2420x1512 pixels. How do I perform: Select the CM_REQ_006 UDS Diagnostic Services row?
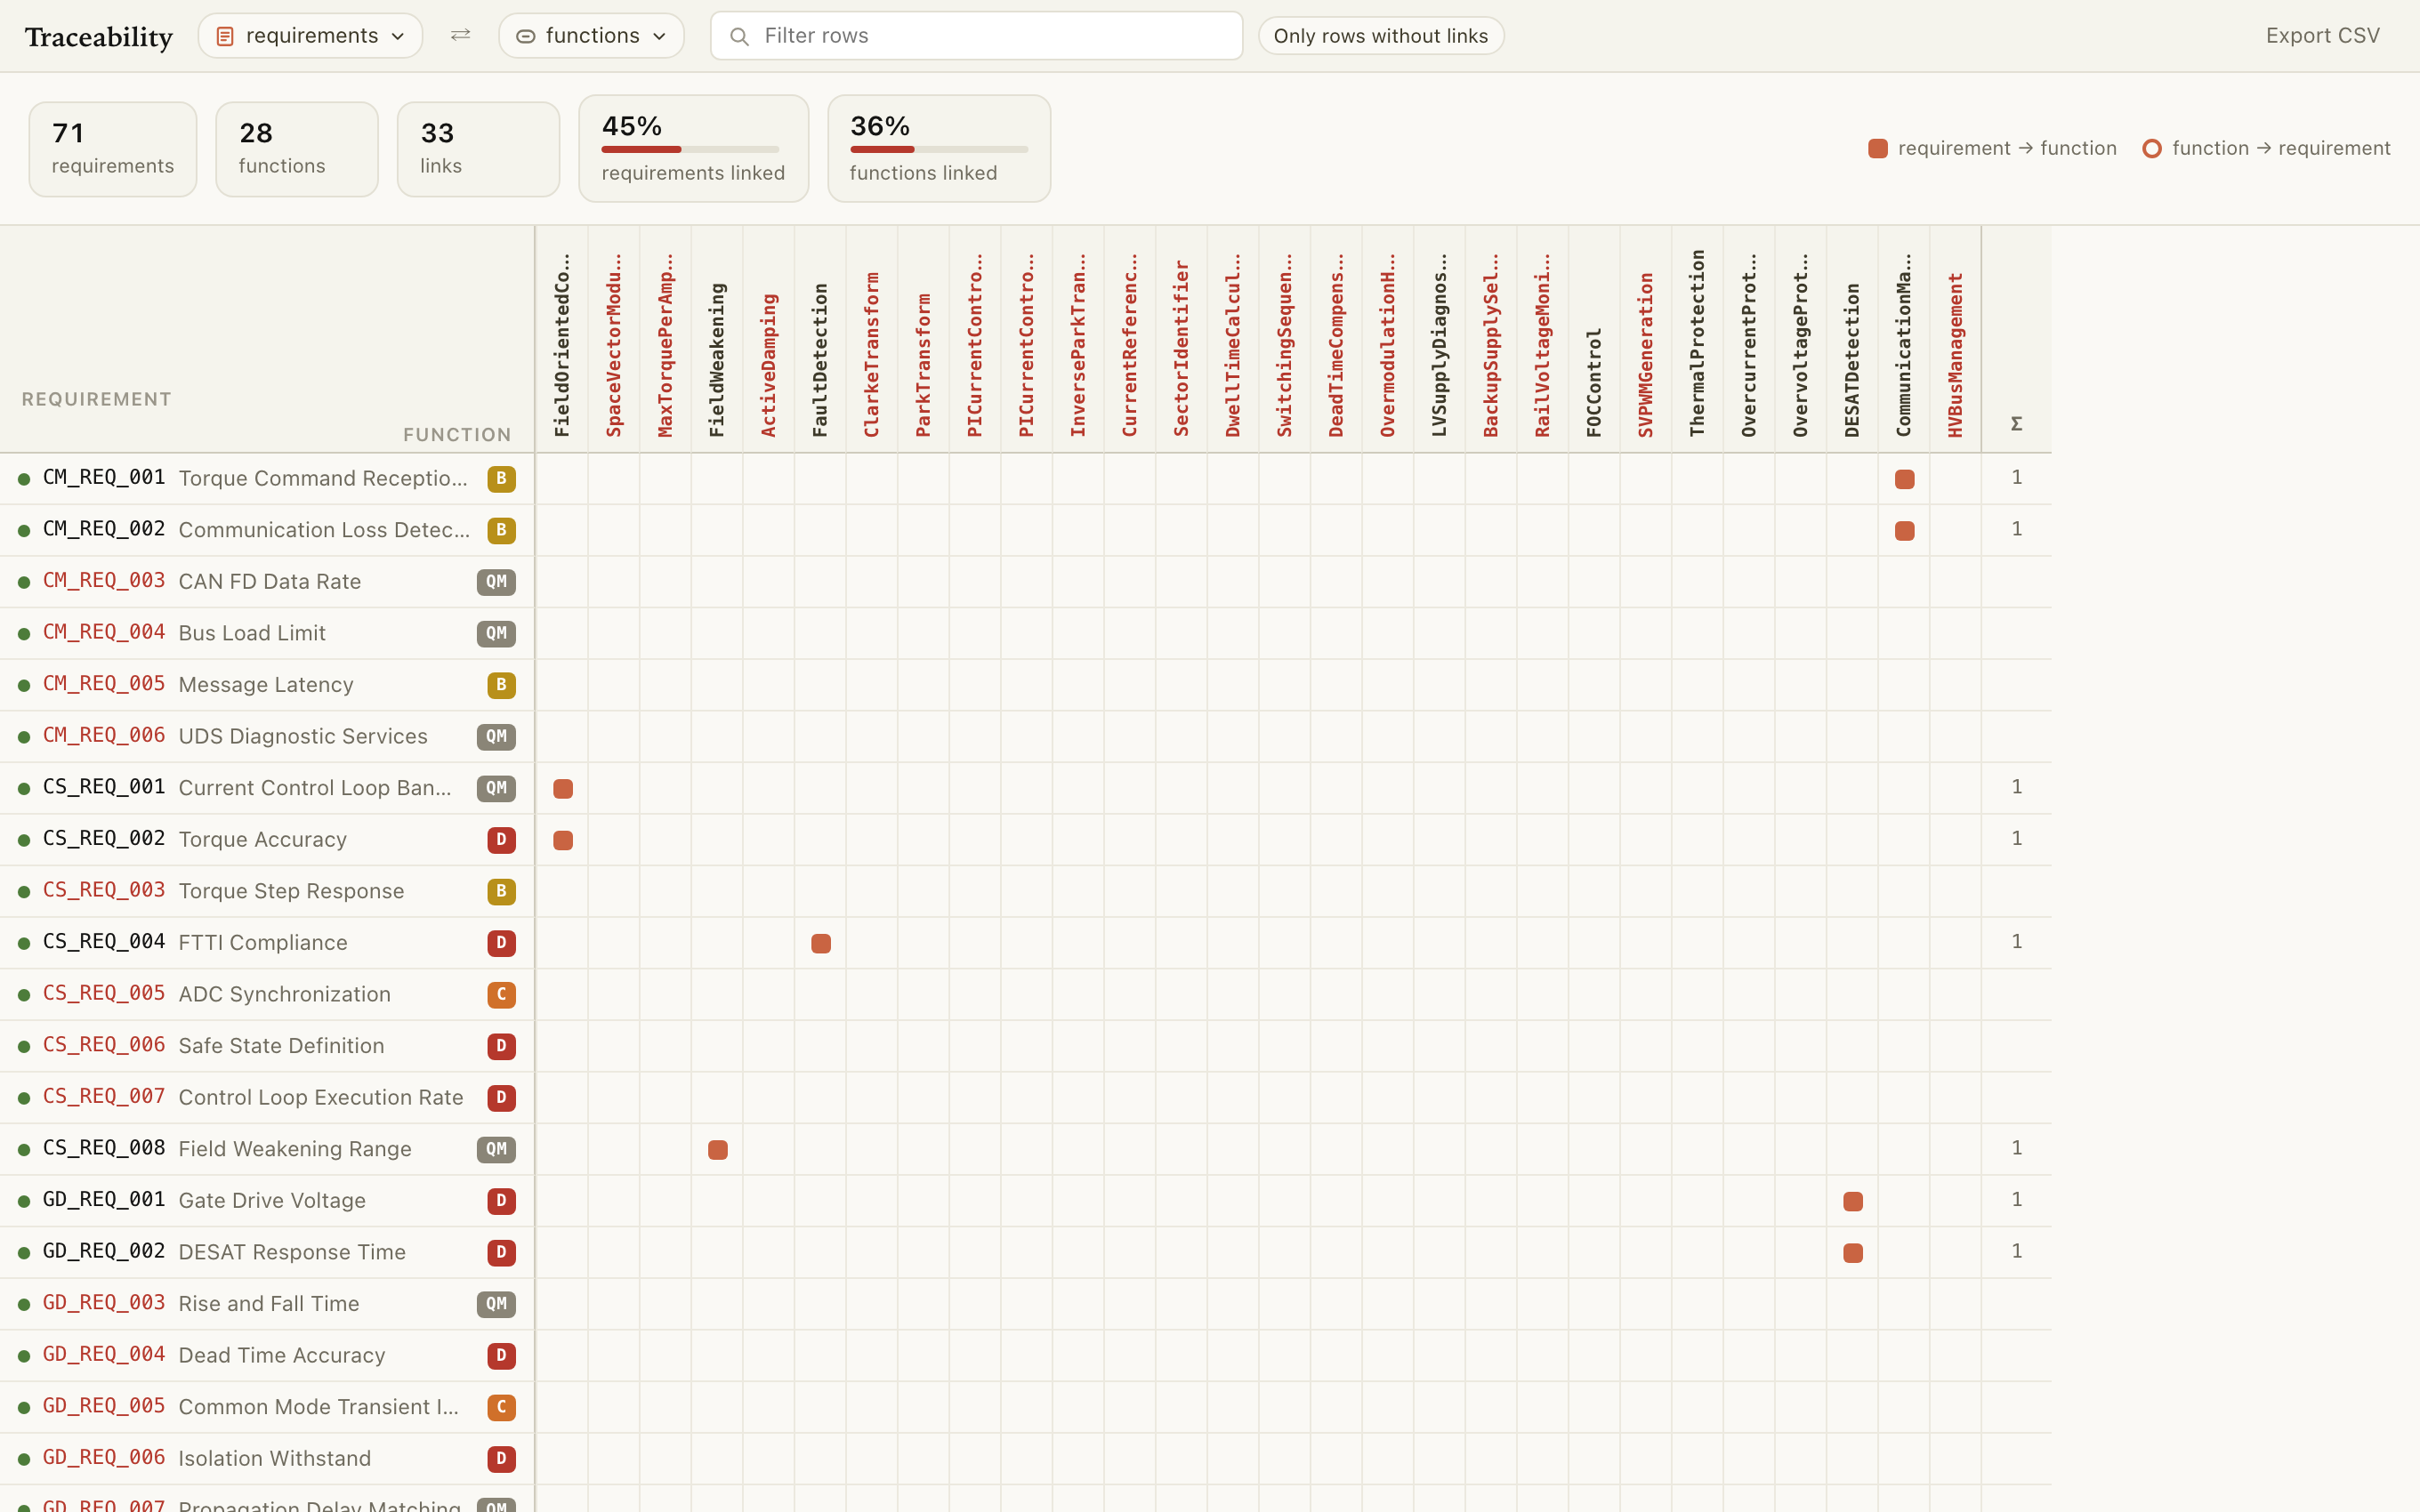tap(267, 736)
